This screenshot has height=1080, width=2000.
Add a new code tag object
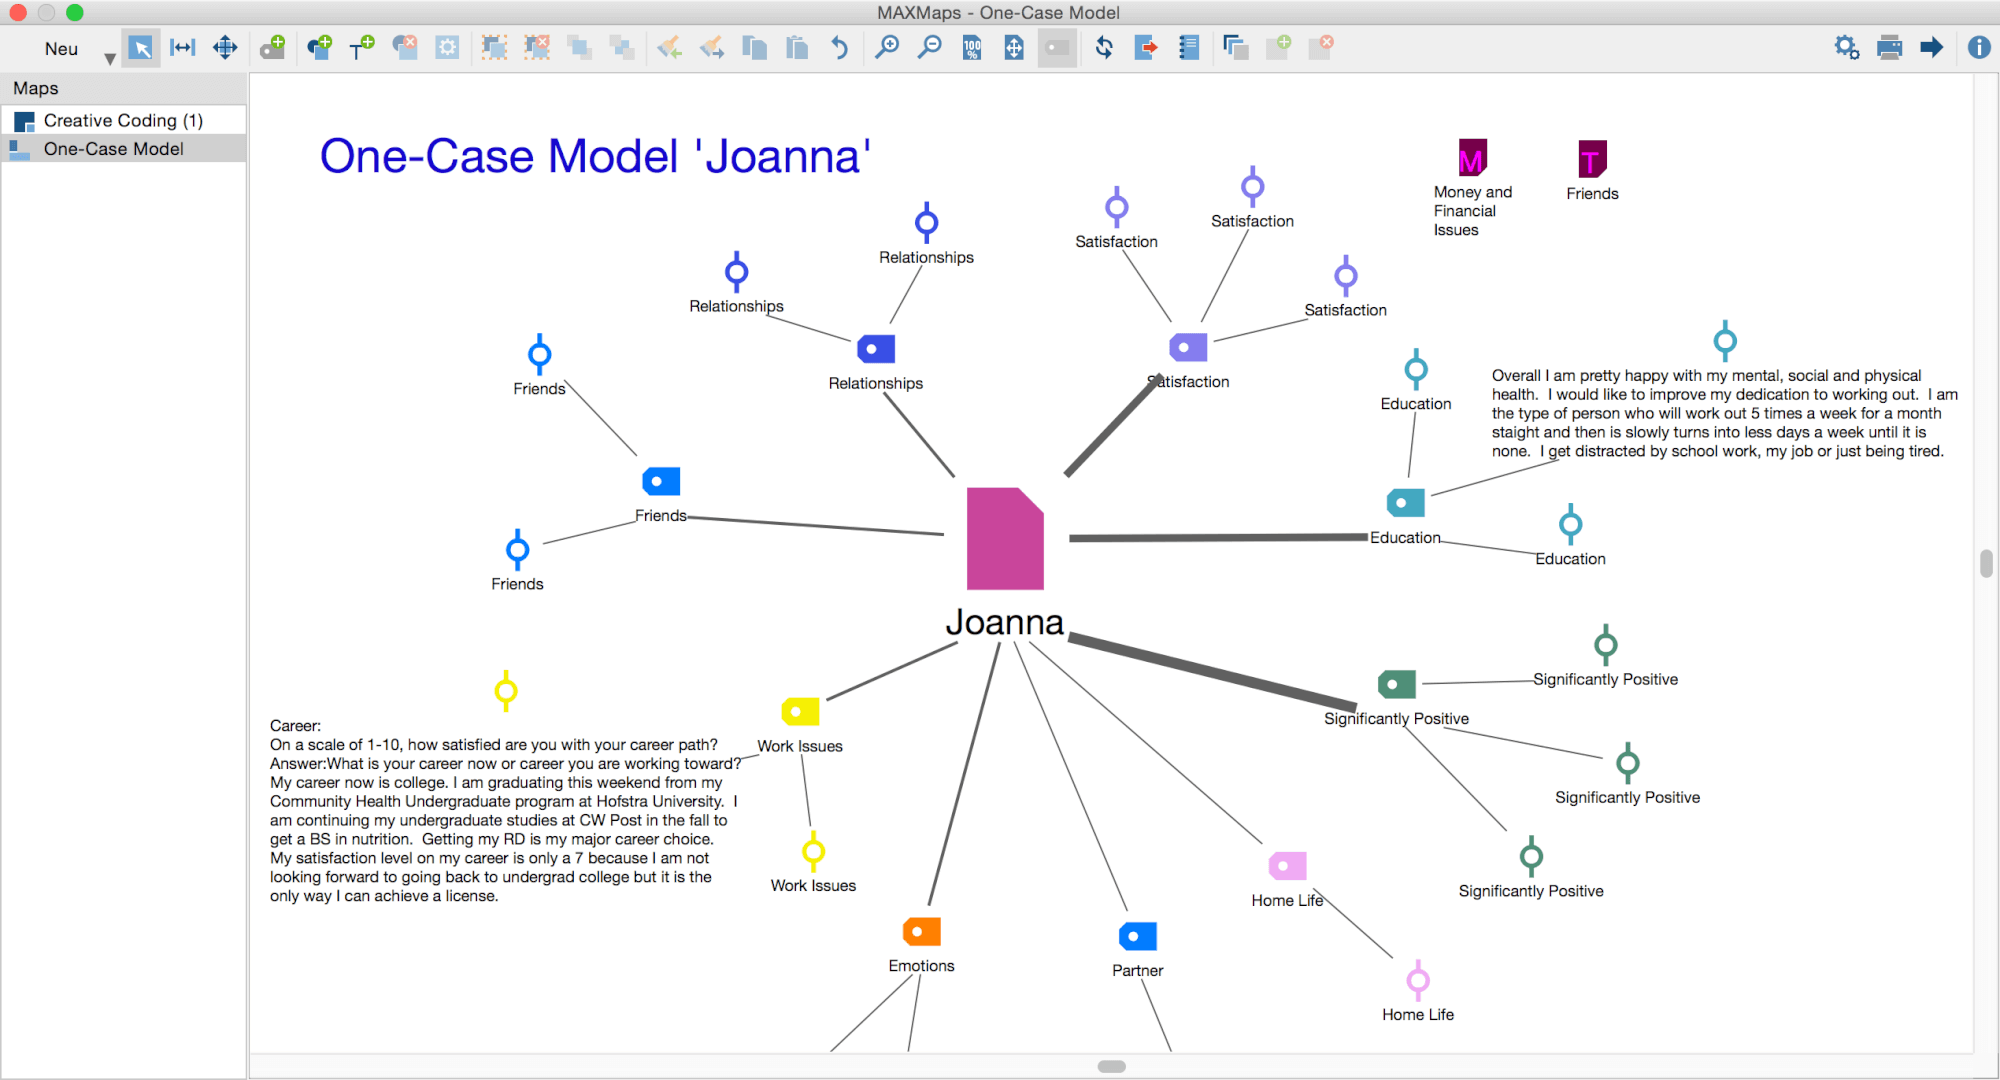[272, 47]
